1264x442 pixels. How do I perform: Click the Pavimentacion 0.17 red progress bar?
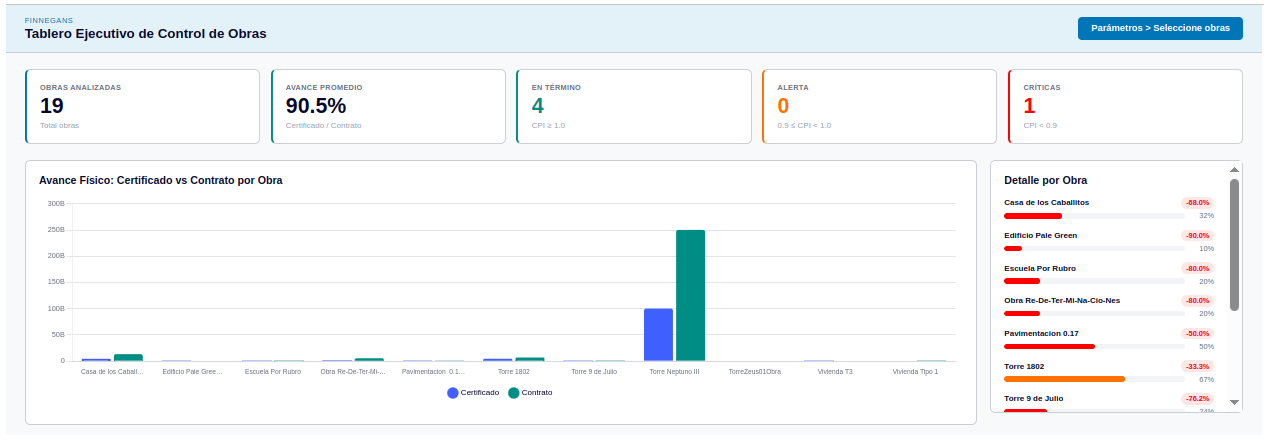[1049, 346]
